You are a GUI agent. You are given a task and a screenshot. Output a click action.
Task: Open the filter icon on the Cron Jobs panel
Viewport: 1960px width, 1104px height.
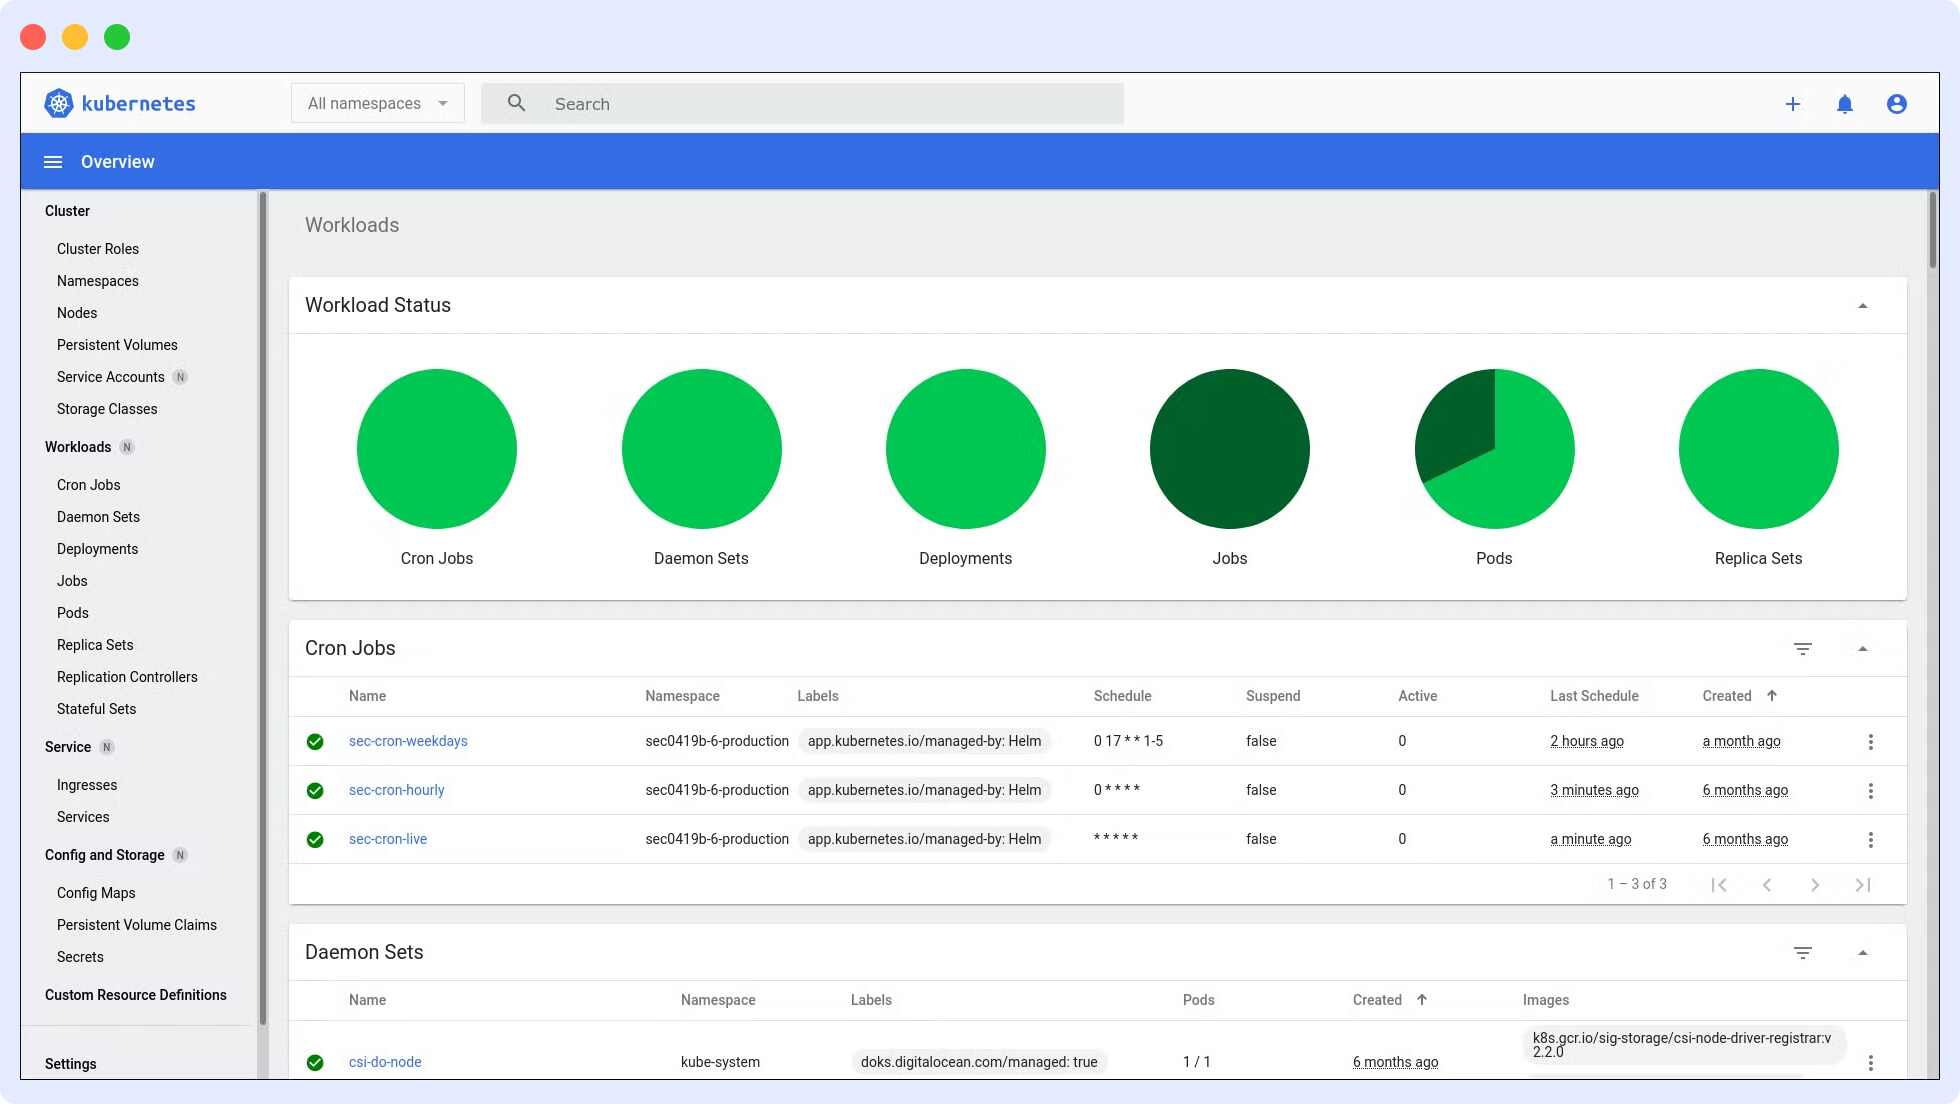click(1803, 648)
